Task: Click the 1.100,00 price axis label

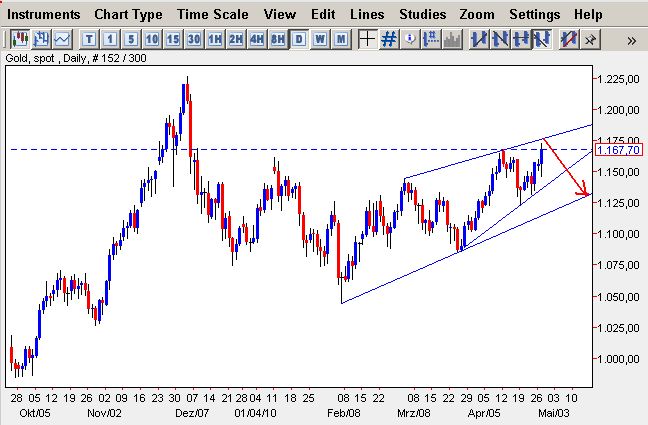Action: pos(619,234)
